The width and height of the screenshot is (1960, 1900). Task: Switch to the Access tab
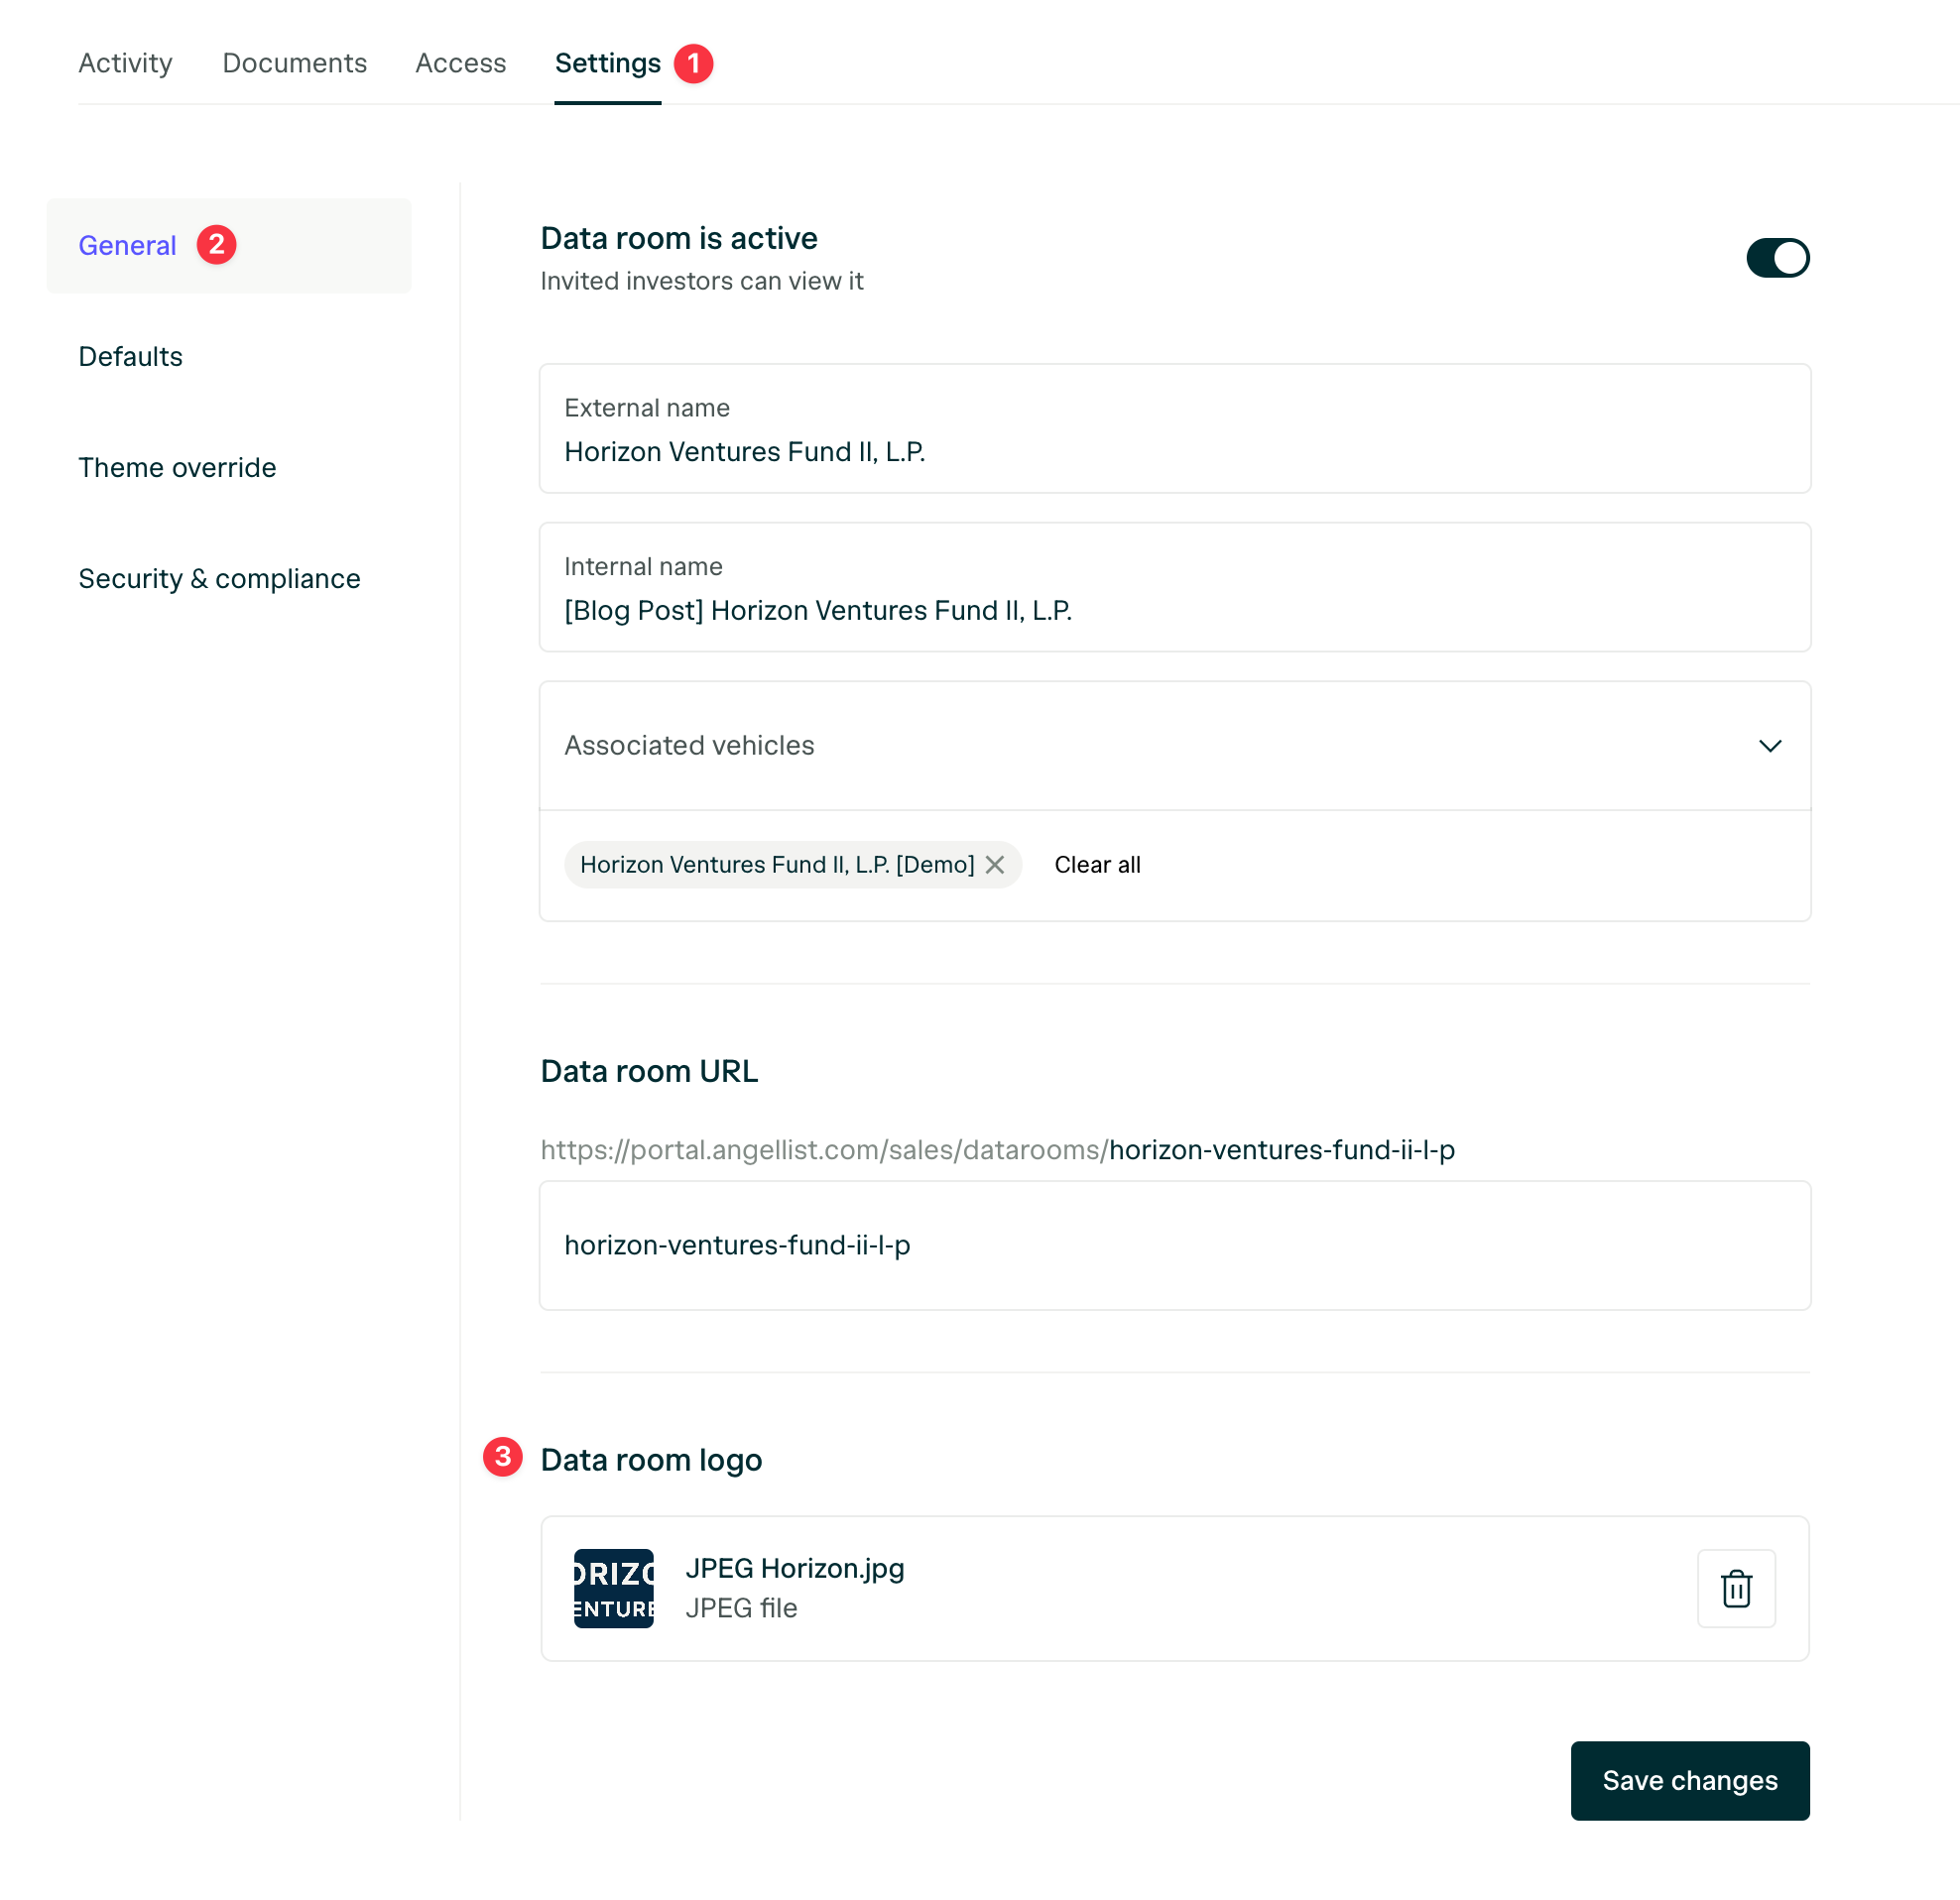tap(460, 63)
